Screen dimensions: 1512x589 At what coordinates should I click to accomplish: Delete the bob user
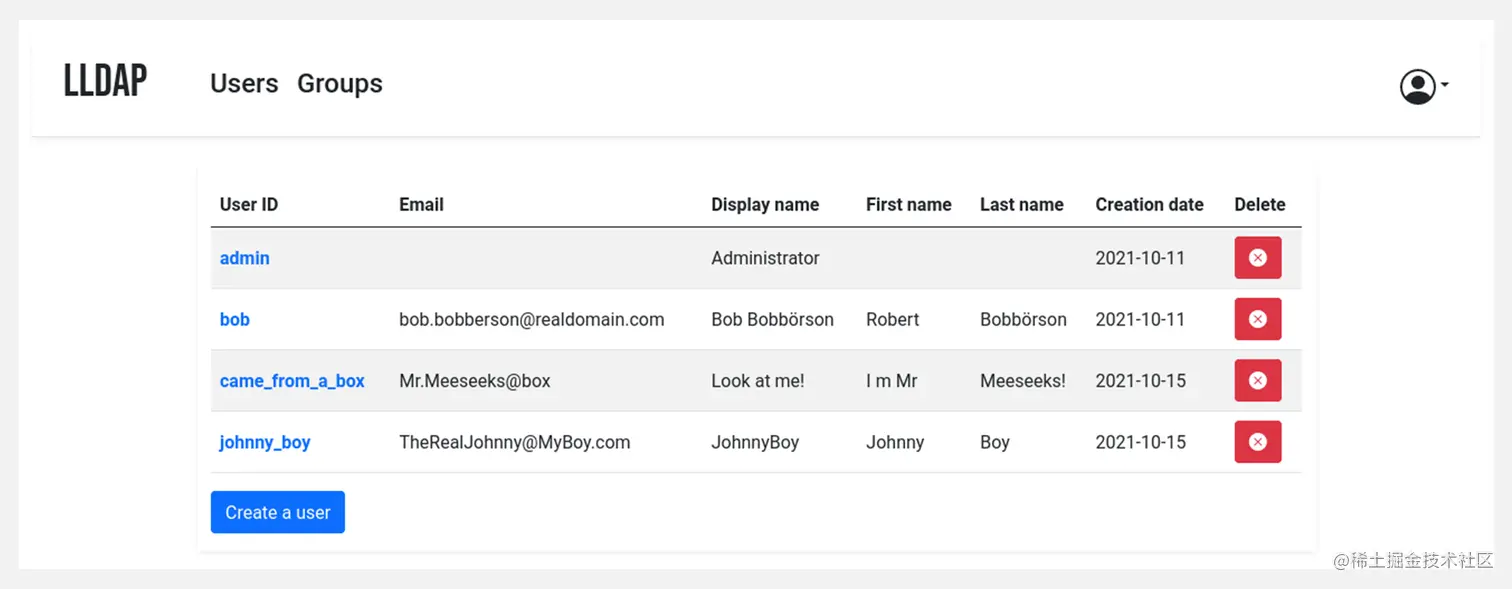click(x=1258, y=319)
